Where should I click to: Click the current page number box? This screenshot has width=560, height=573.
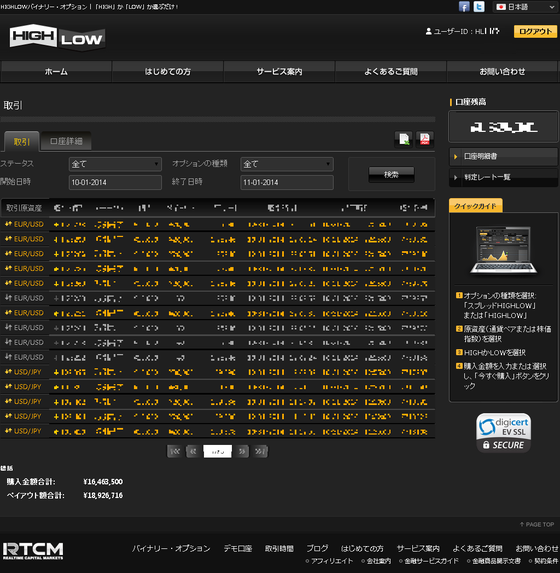pyautogui.click(x=217, y=452)
